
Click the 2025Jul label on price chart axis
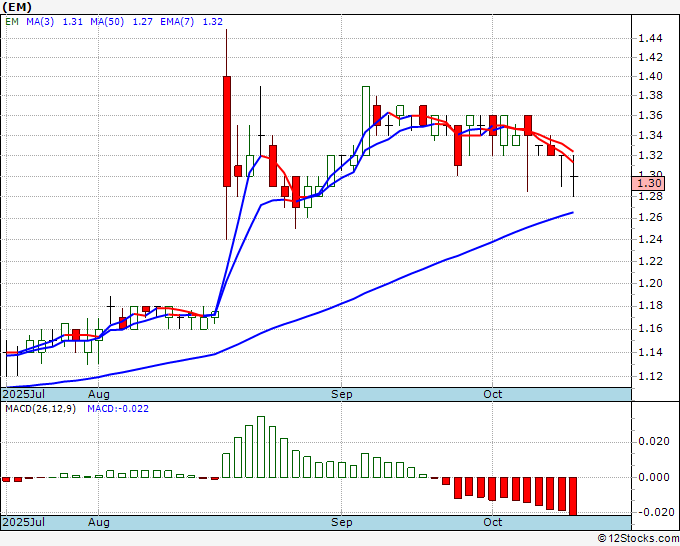coord(24,394)
